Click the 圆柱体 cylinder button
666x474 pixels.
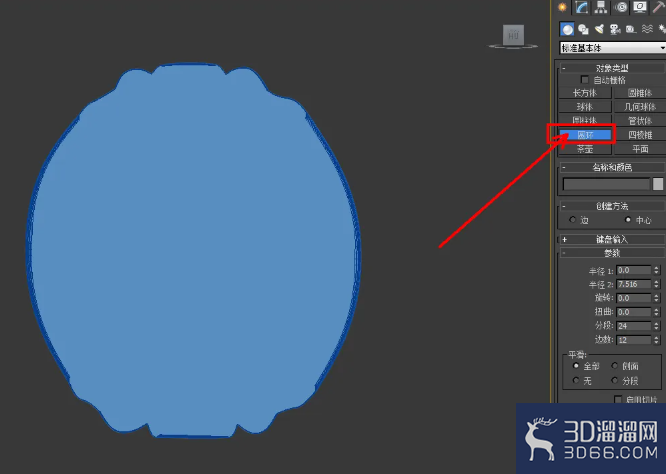[x=585, y=121]
